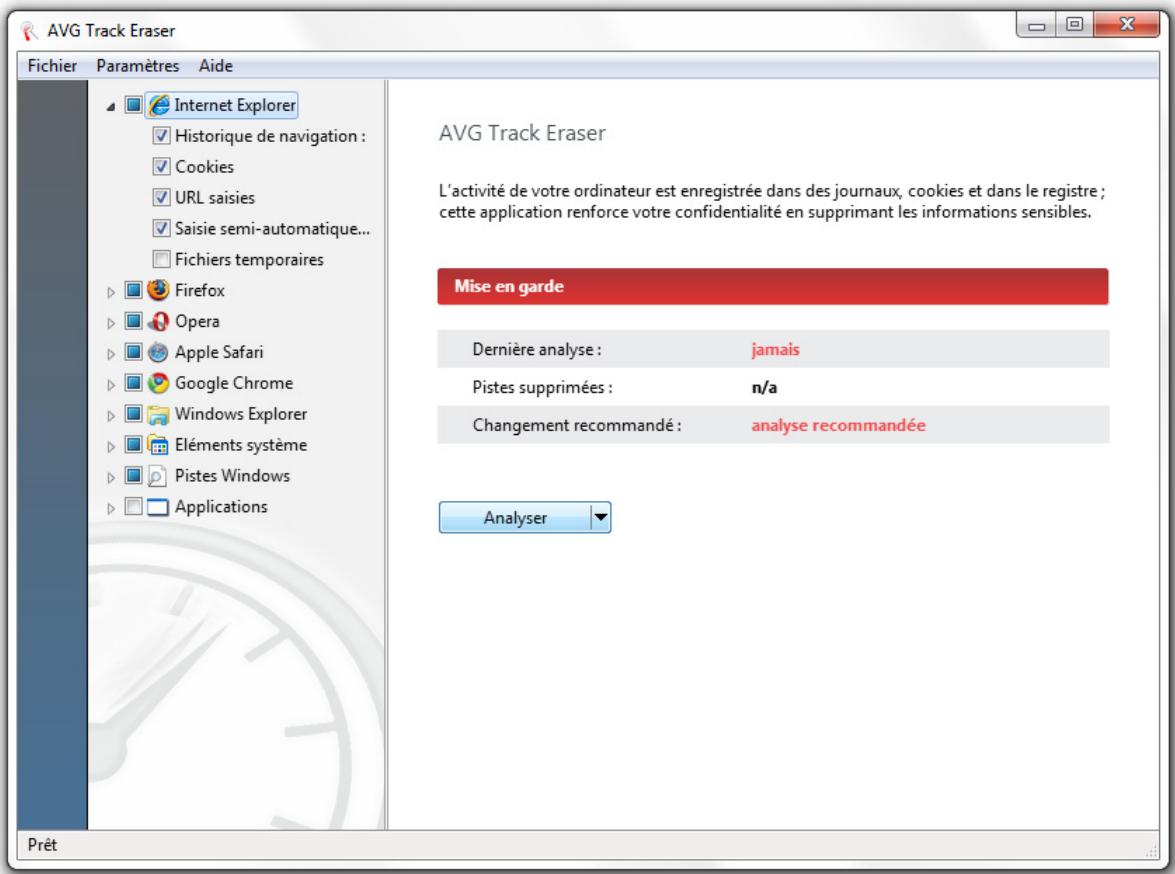This screenshot has width=1175, height=874.
Task: Open the Analyser button dropdown arrow
Action: (x=601, y=517)
